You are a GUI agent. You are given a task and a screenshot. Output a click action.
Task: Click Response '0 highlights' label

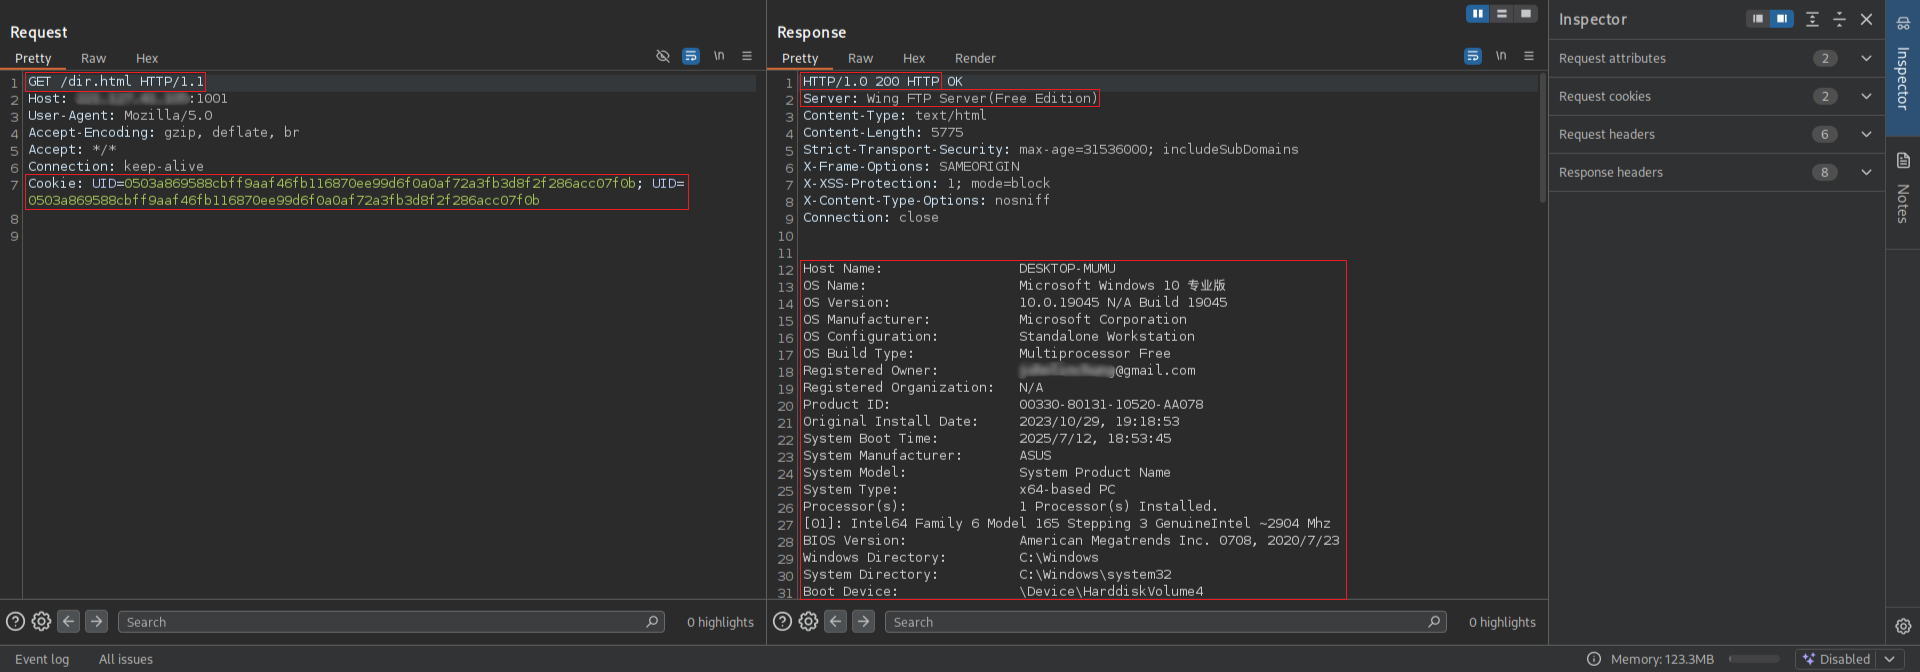pyautogui.click(x=1502, y=622)
